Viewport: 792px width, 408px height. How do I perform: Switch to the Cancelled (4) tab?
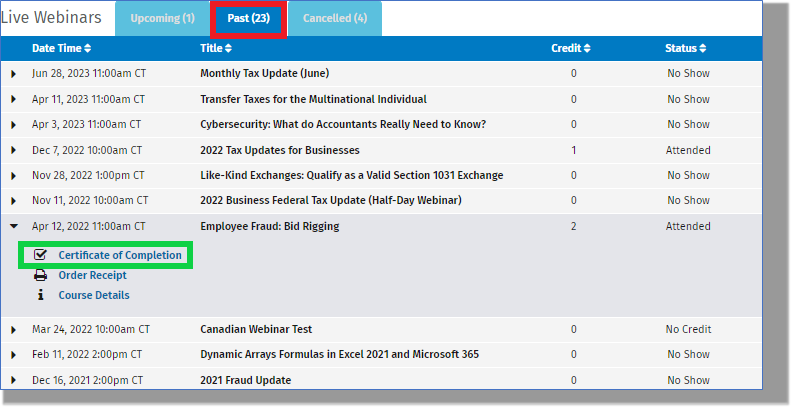pos(335,18)
